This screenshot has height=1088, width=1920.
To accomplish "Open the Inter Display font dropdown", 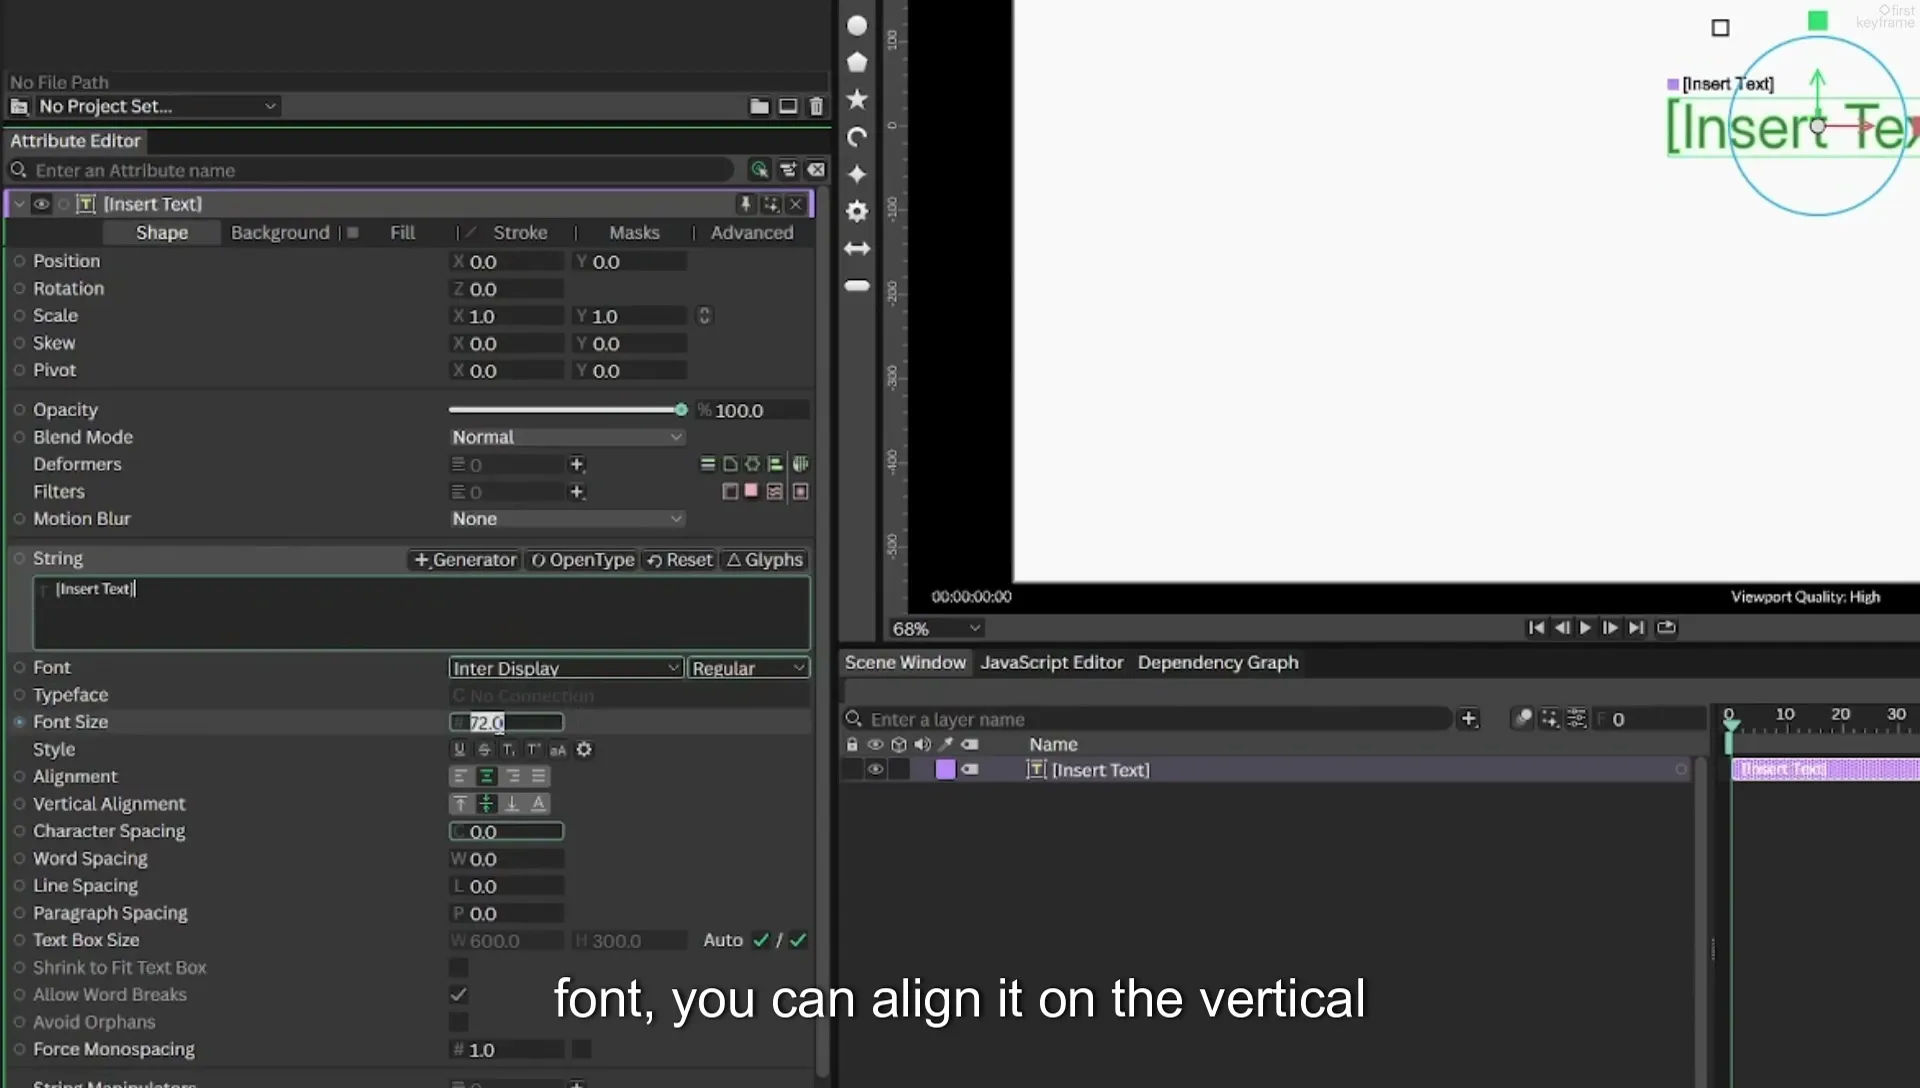I will pyautogui.click(x=566, y=668).
